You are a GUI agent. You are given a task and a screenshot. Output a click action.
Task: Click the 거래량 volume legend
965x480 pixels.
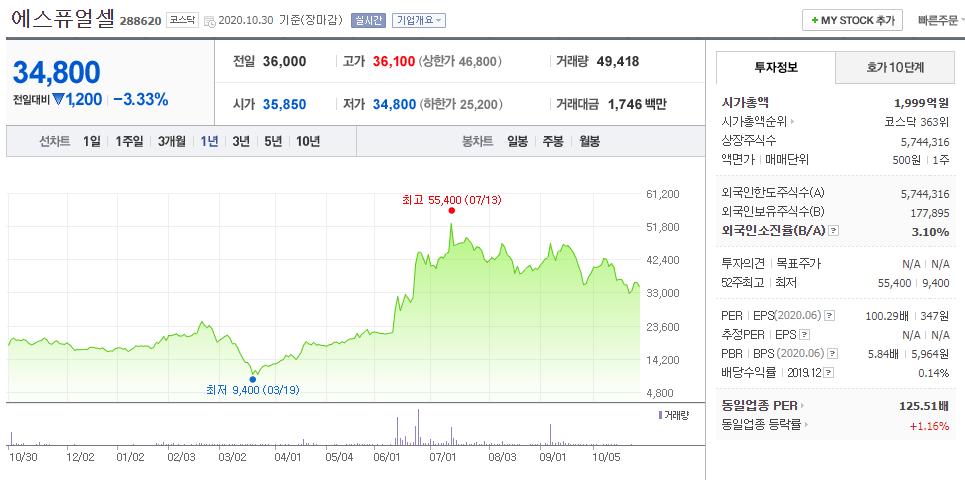(x=674, y=415)
